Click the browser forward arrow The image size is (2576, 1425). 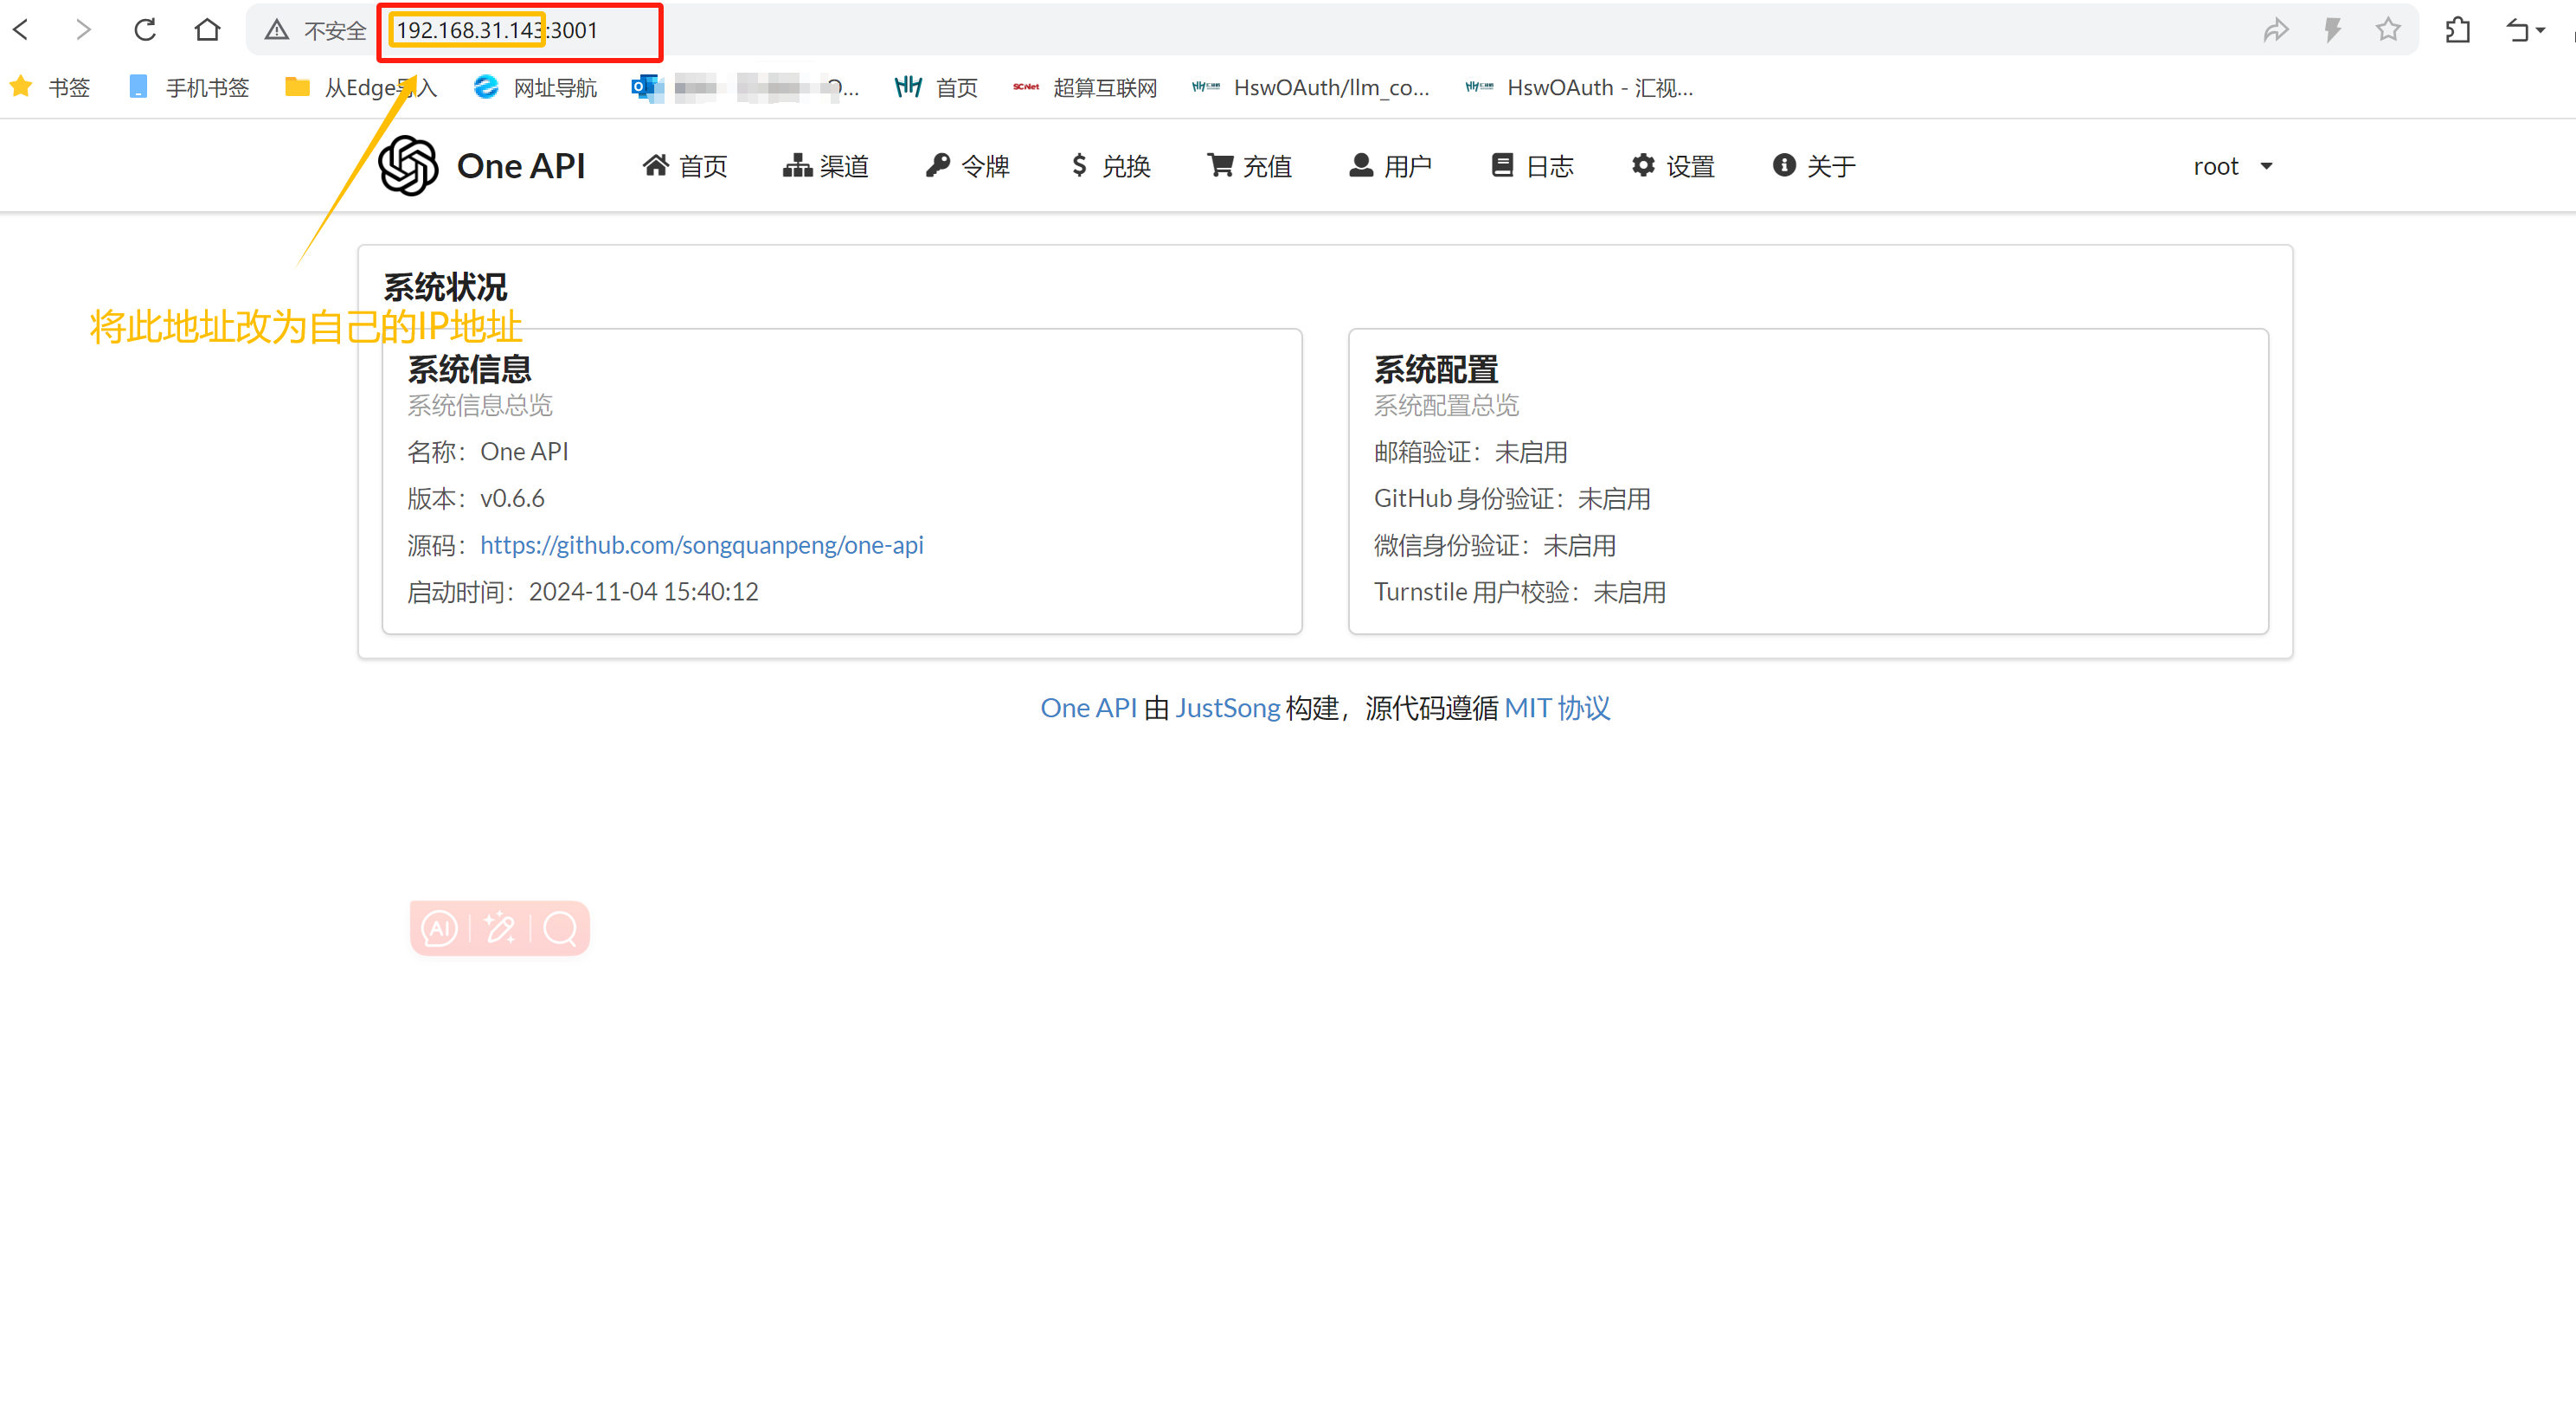coord(83,30)
